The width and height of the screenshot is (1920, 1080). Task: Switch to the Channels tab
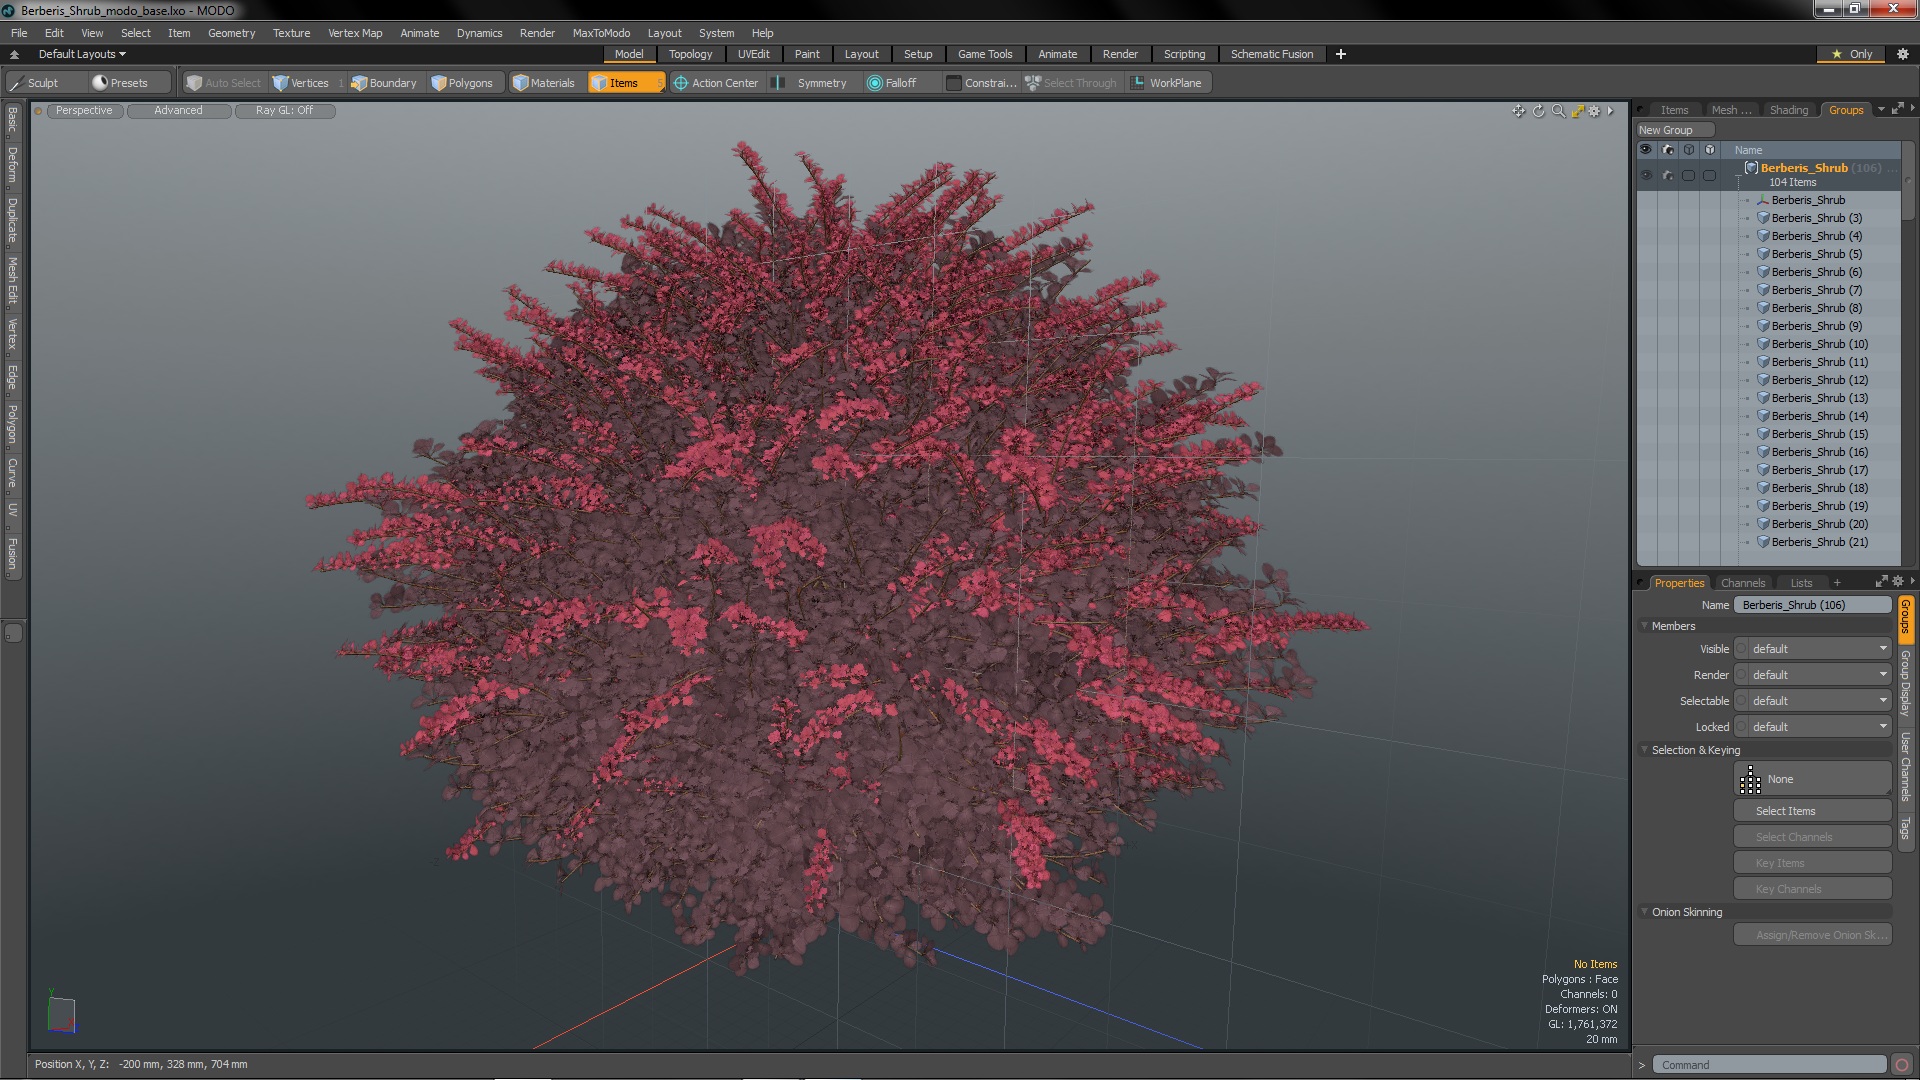coord(1743,583)
